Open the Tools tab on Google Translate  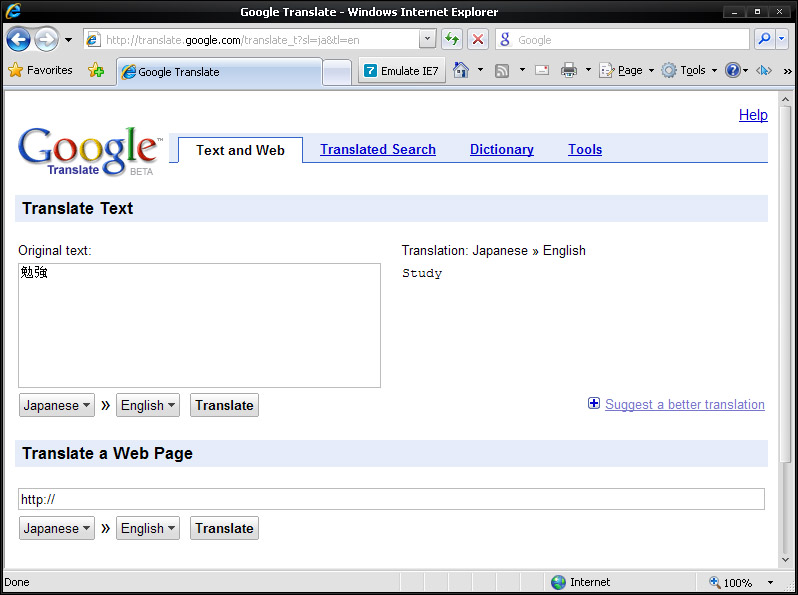coord(585,149)
